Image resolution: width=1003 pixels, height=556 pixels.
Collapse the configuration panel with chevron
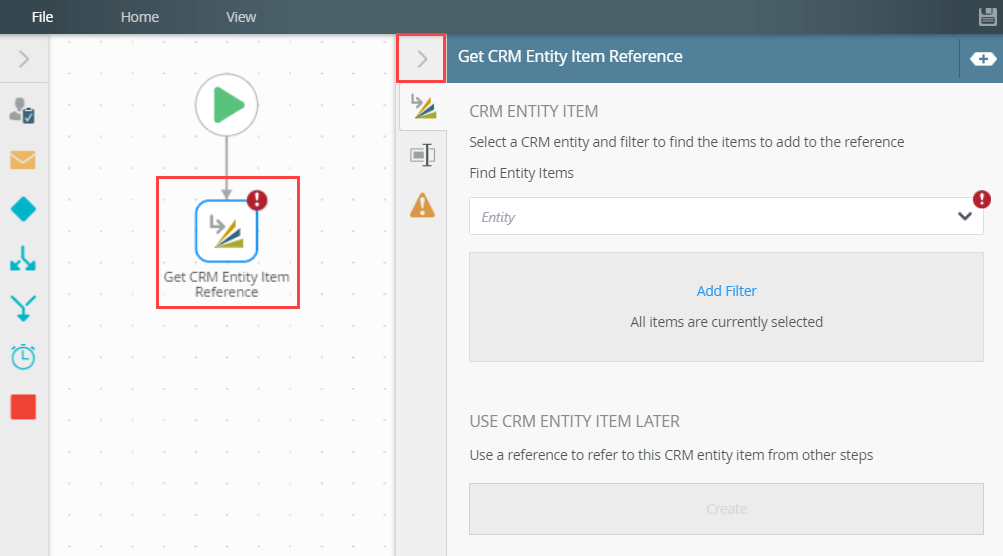pos(422,59)
